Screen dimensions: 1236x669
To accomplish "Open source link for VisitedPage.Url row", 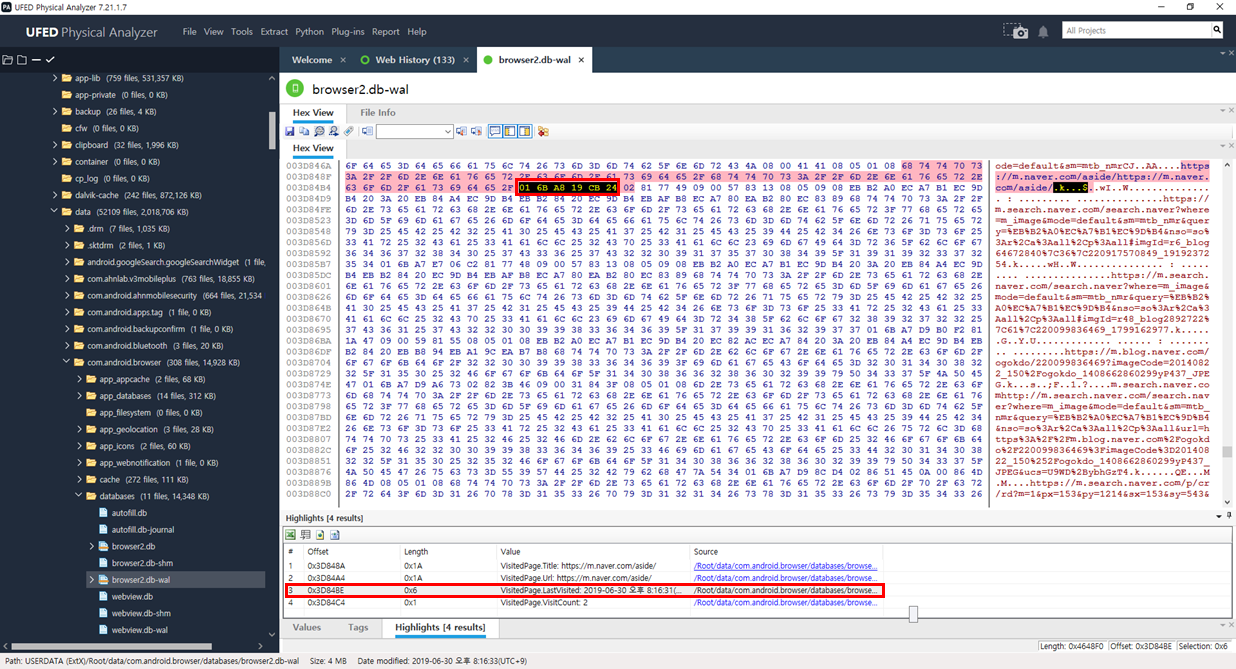I will pyautogui.click(x=786, y=578).
